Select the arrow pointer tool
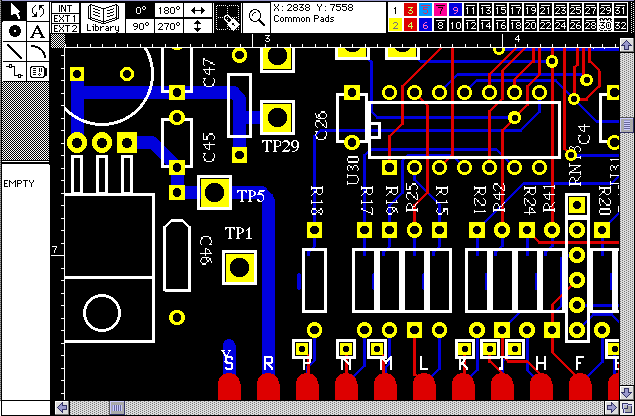This screenshot has height=416, width=635. (x=13, y=11)
